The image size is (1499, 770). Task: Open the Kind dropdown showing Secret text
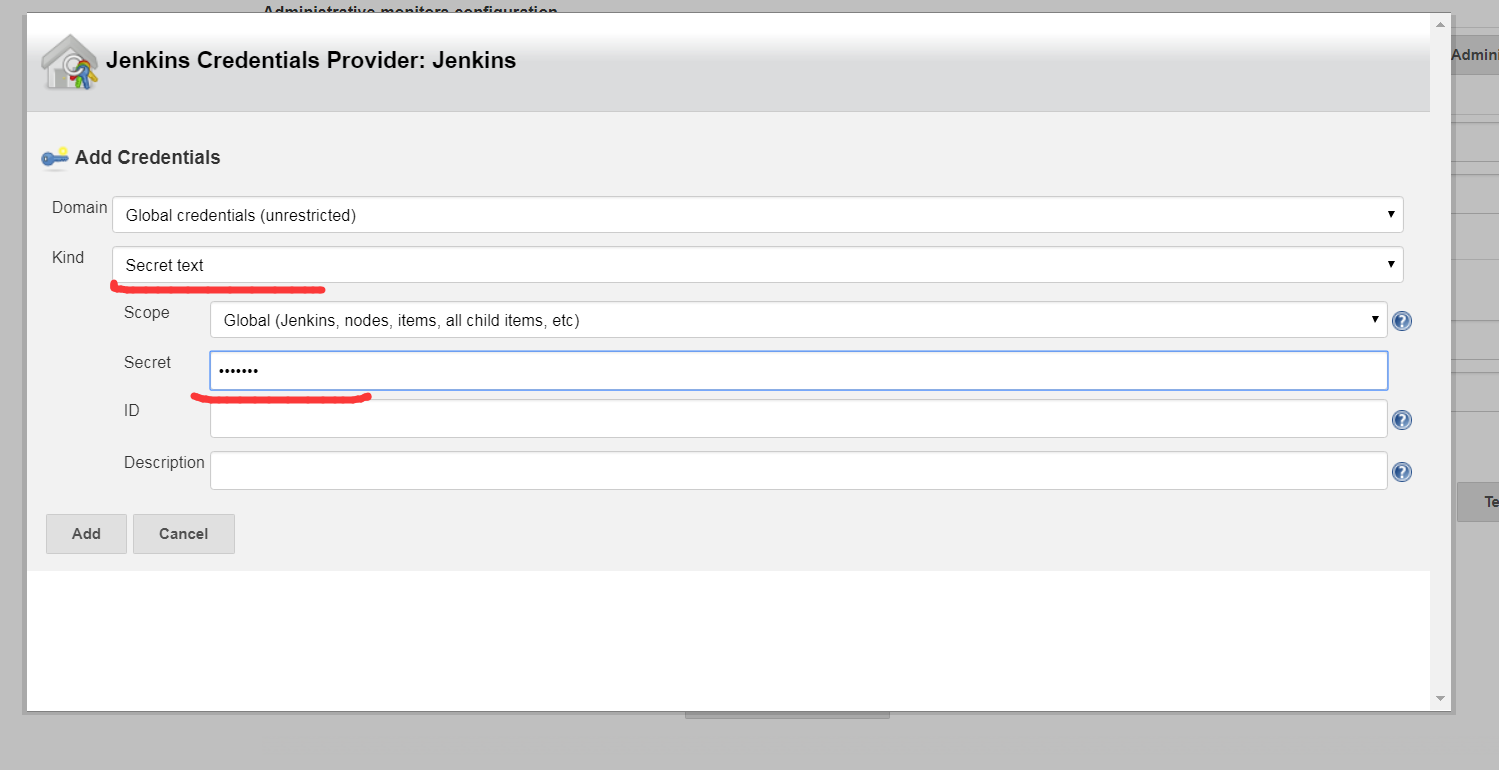coord(757,265)
